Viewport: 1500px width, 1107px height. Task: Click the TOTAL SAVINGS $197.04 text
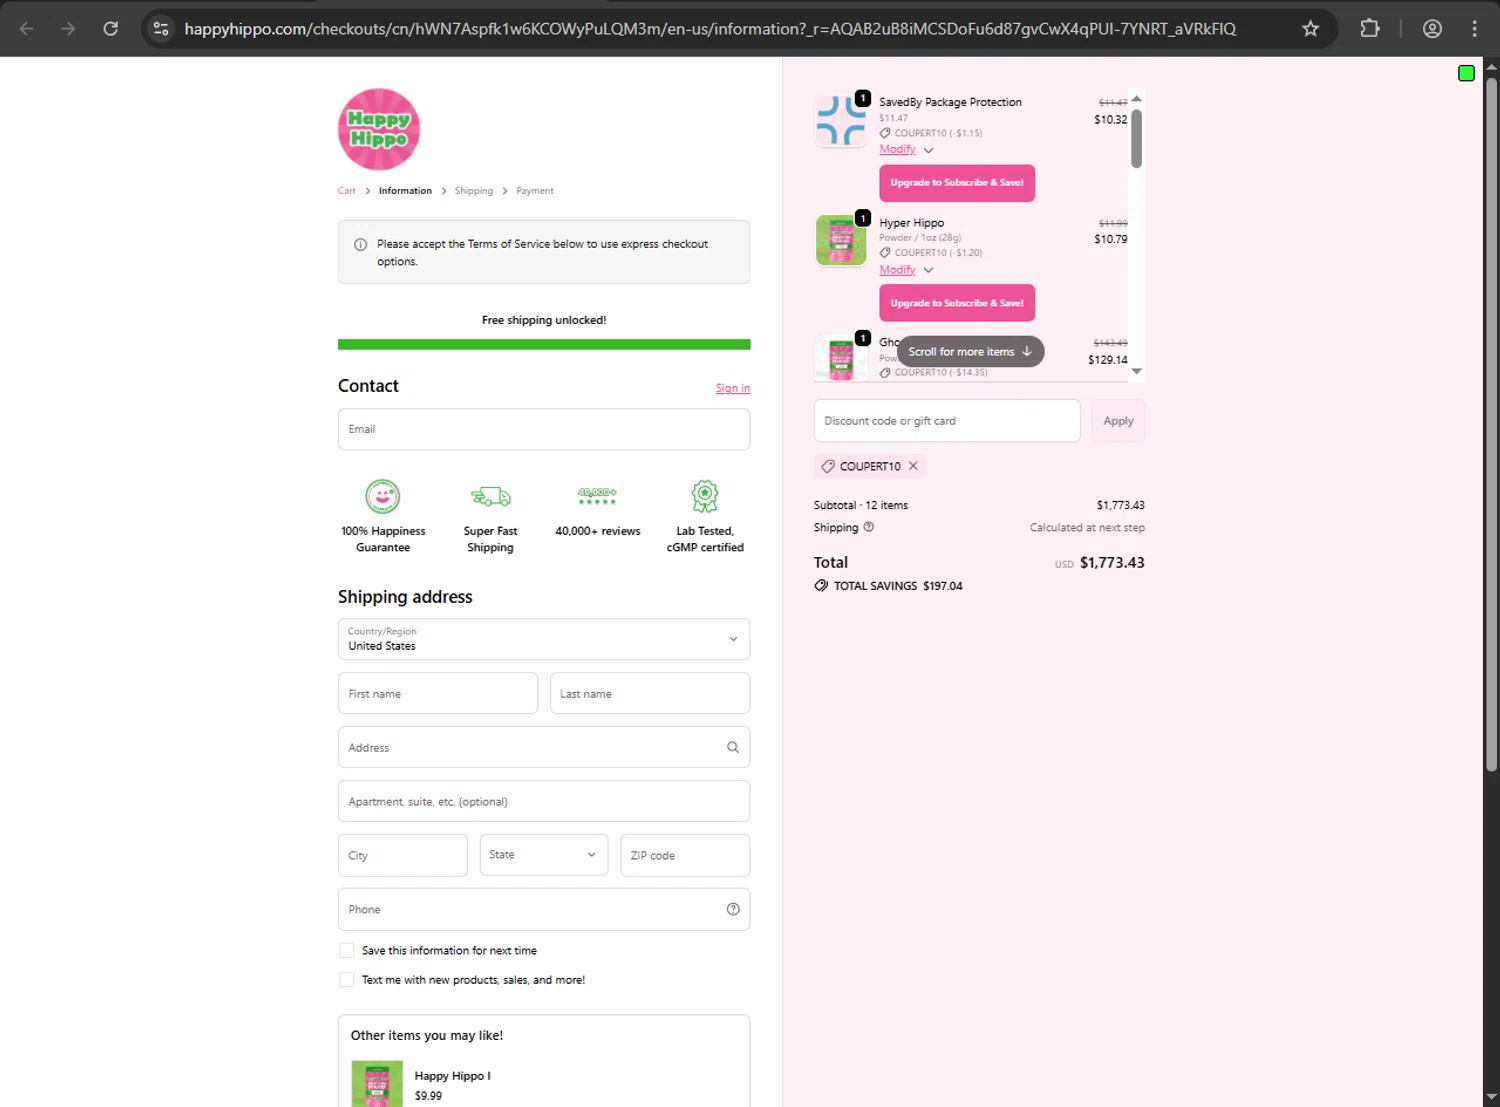click(x=898, y=586)
